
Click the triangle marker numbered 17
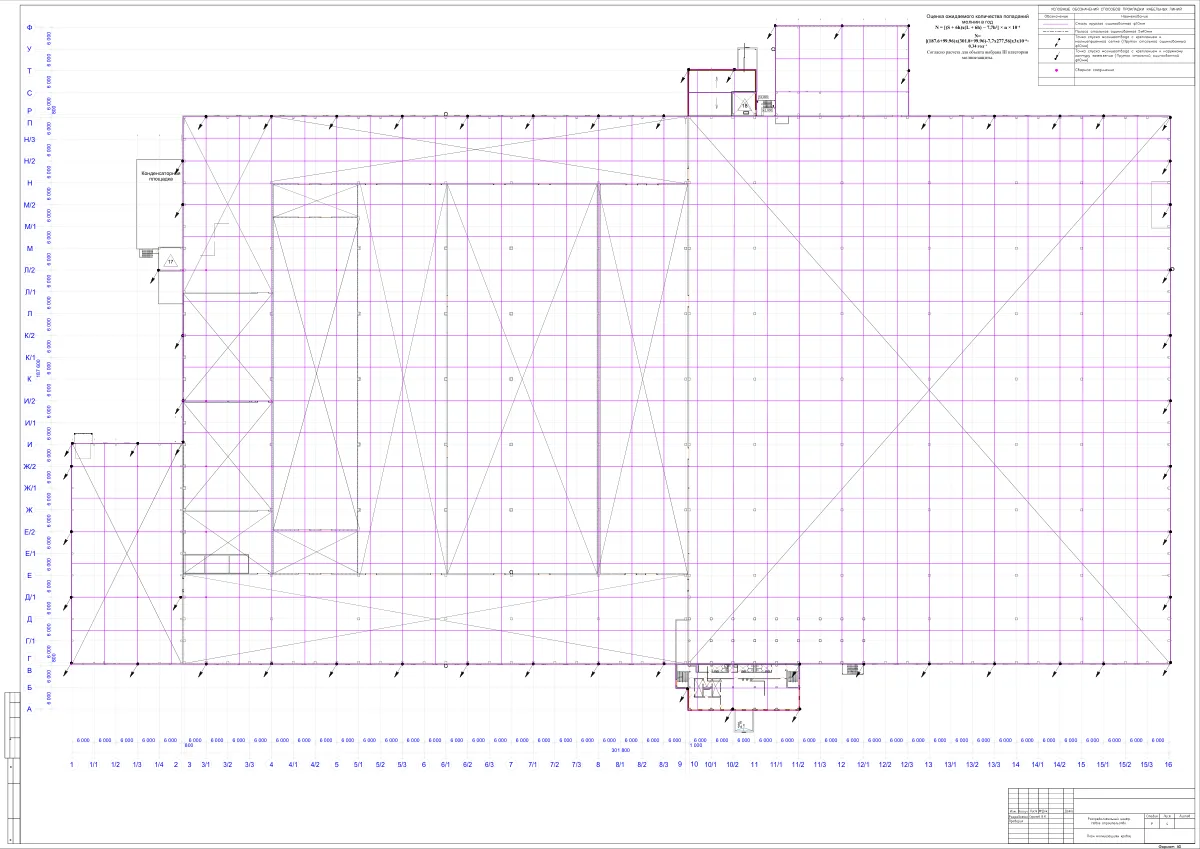pos(170,261)
